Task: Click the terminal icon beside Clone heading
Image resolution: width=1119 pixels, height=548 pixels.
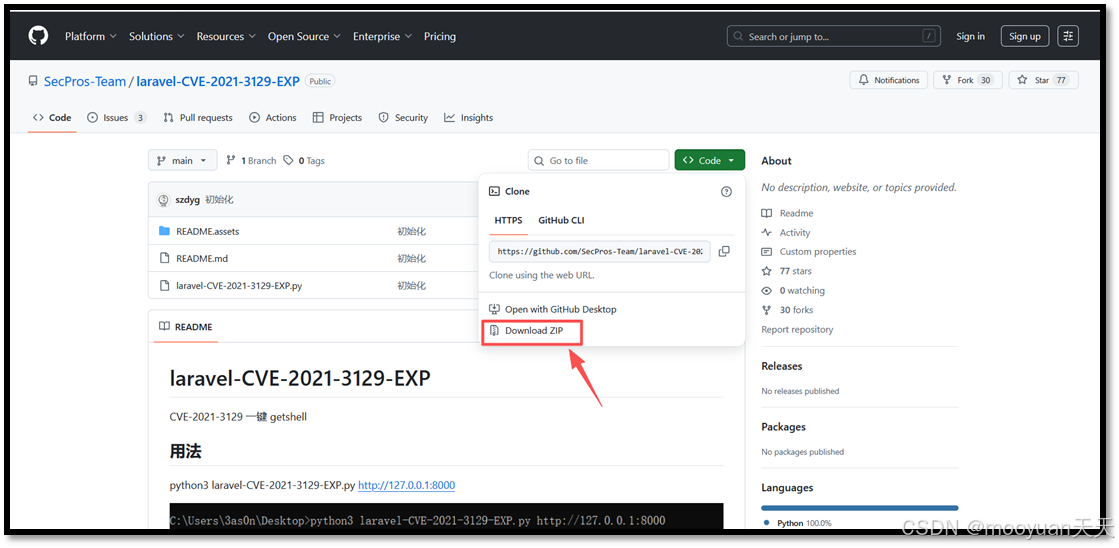Action: (x=494, y=191)
